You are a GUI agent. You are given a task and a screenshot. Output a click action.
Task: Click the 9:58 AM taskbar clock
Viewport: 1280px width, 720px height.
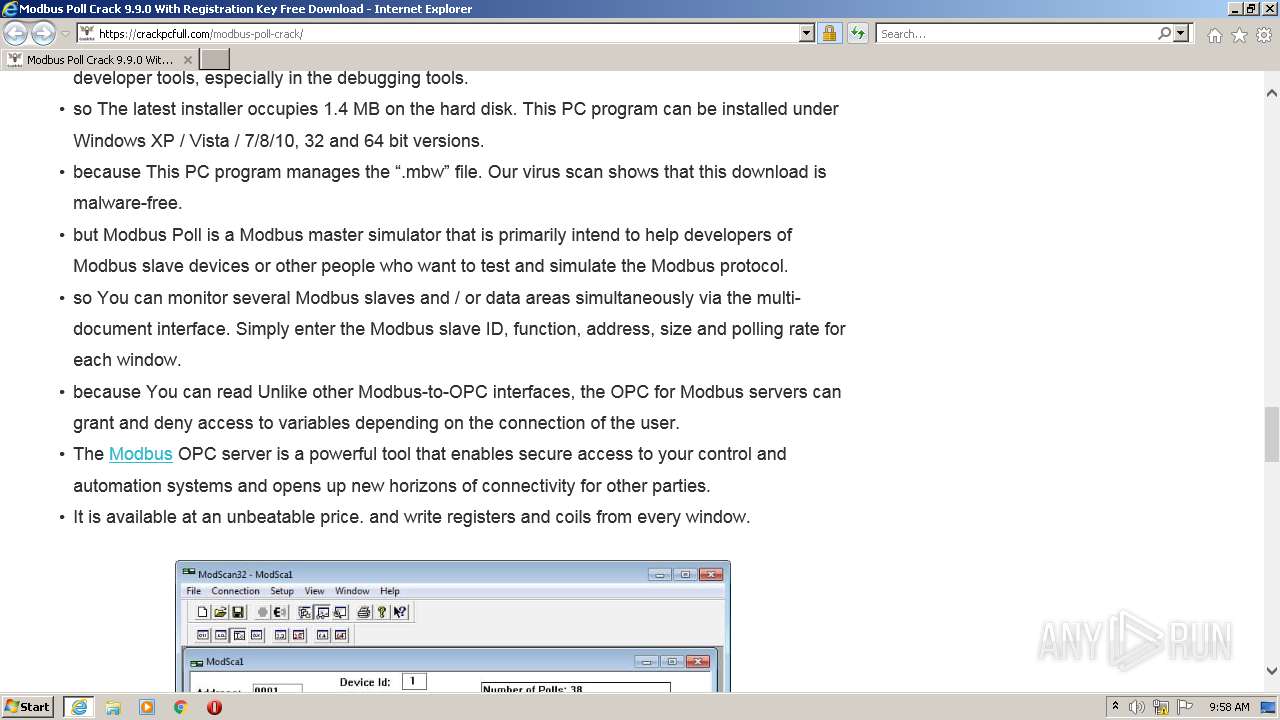click(x=1229, y=707)
